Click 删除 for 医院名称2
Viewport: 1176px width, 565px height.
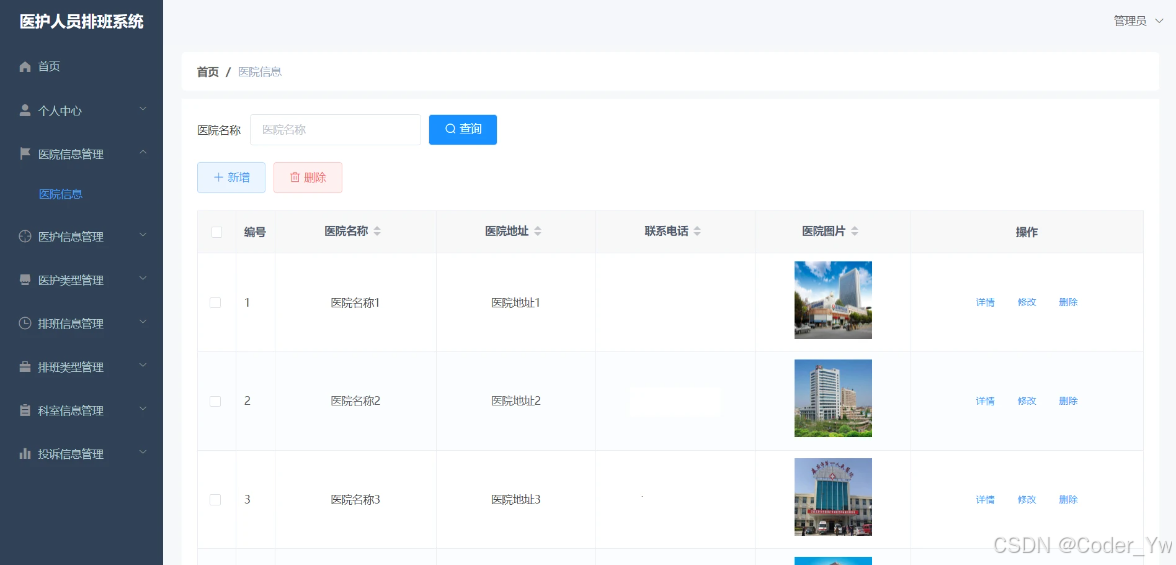point(1068,401)
